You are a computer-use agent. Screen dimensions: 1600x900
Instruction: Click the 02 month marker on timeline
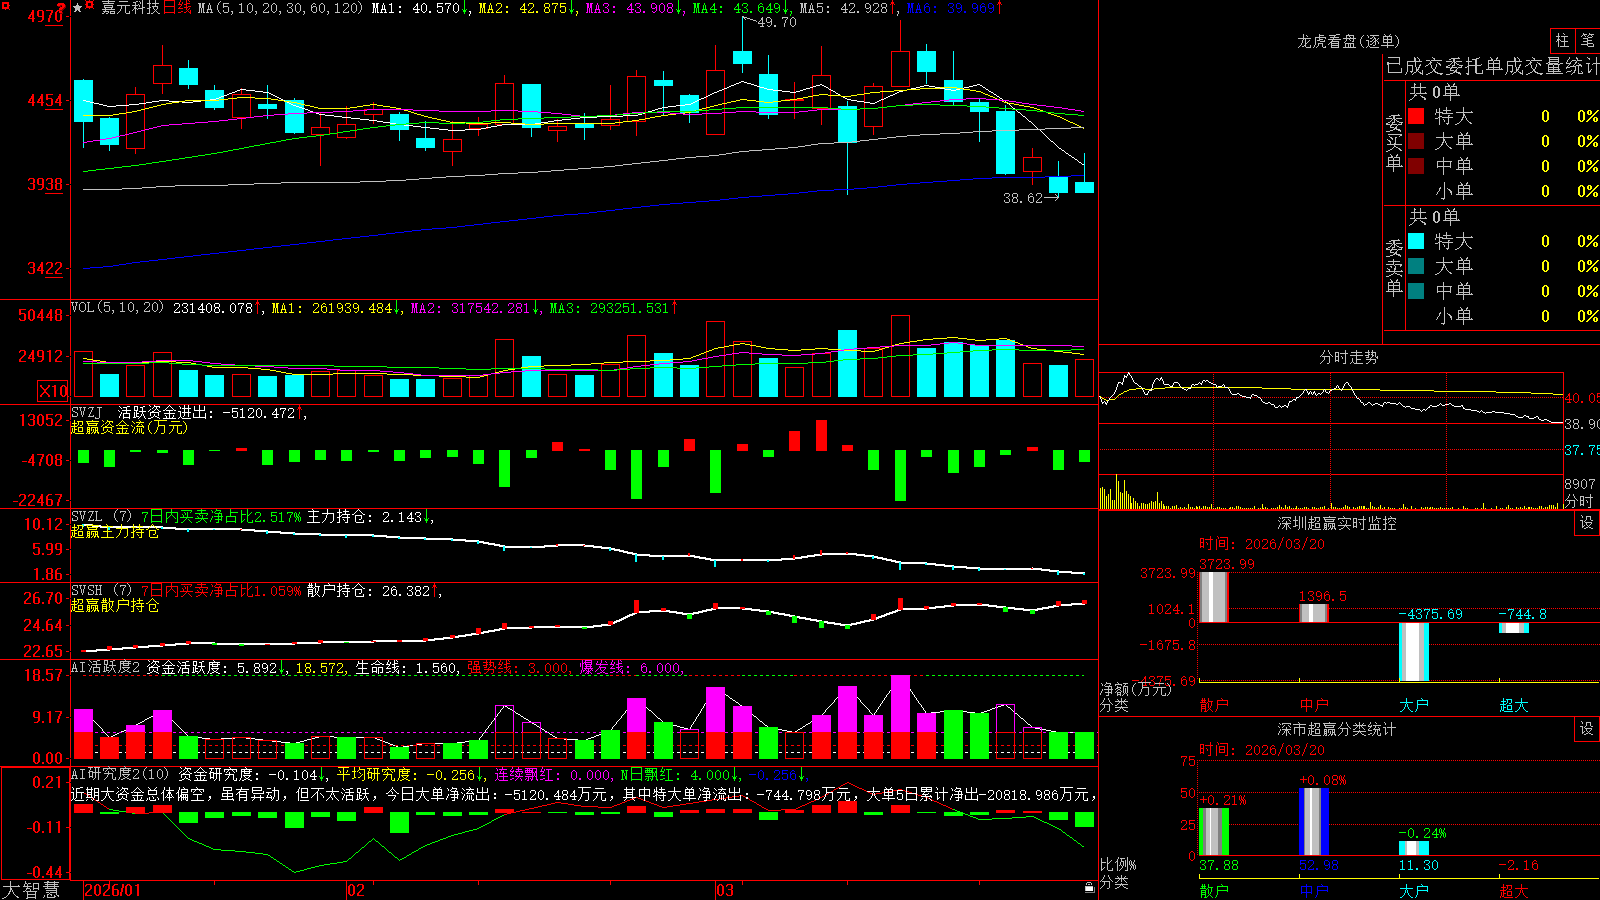(356, 890)
